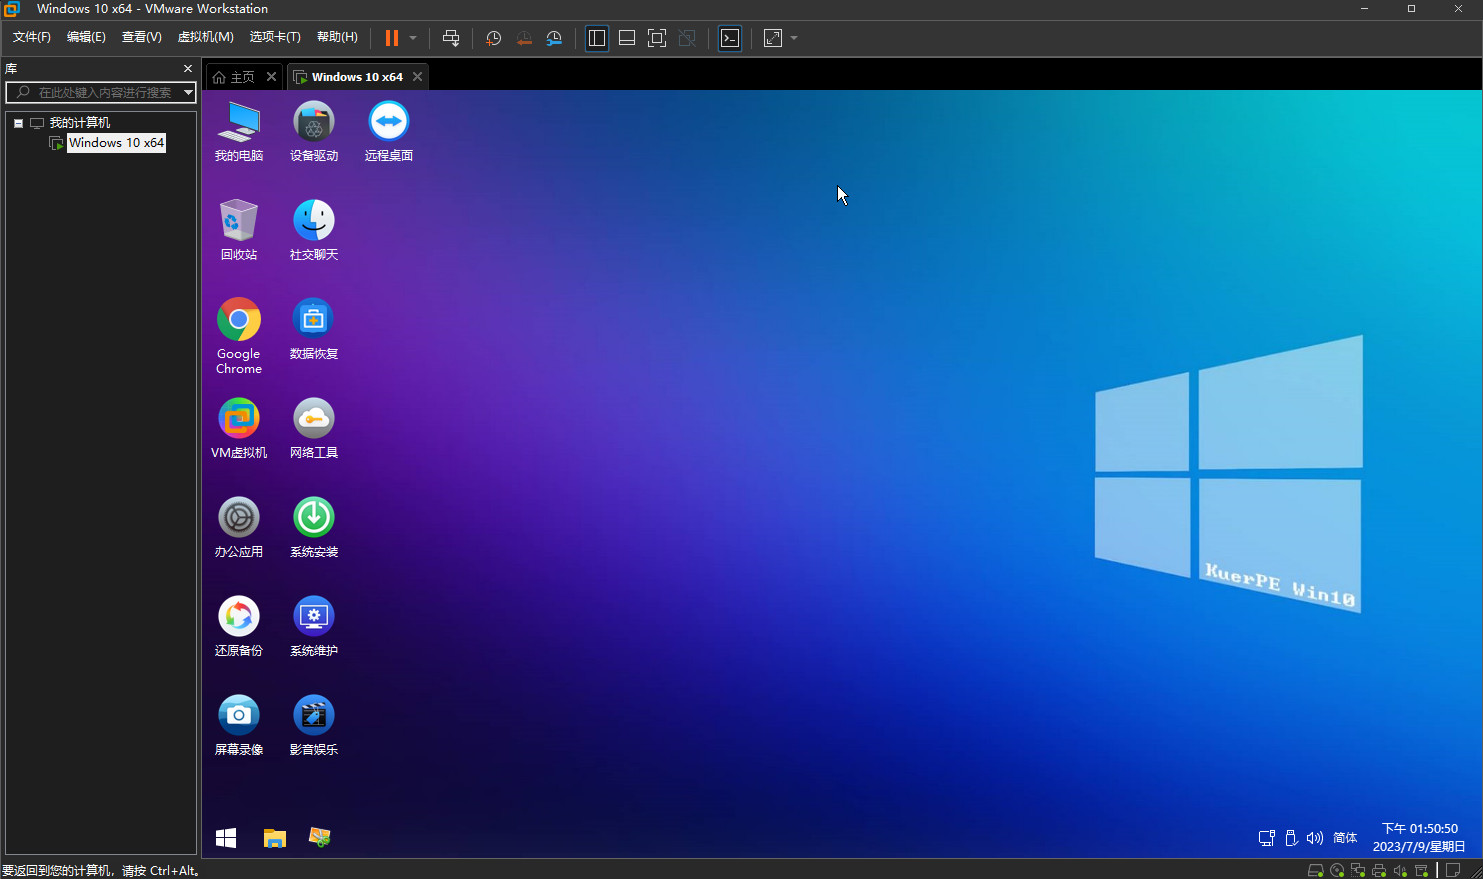Open 屏幕录像 desktop icon
The image size is (1483, 879).
(239, 725)
